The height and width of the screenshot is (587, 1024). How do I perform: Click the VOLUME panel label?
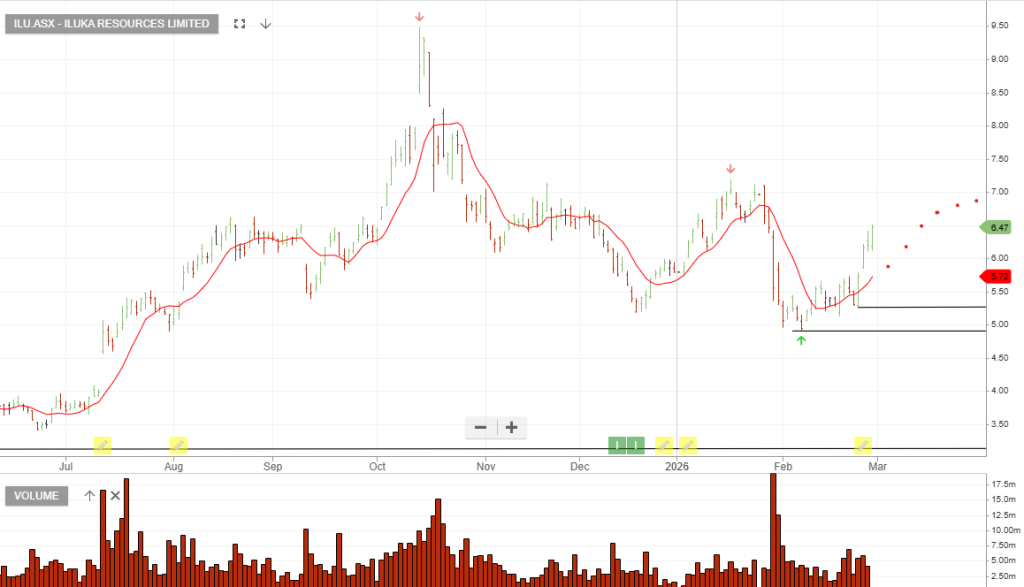coord(37,496)
